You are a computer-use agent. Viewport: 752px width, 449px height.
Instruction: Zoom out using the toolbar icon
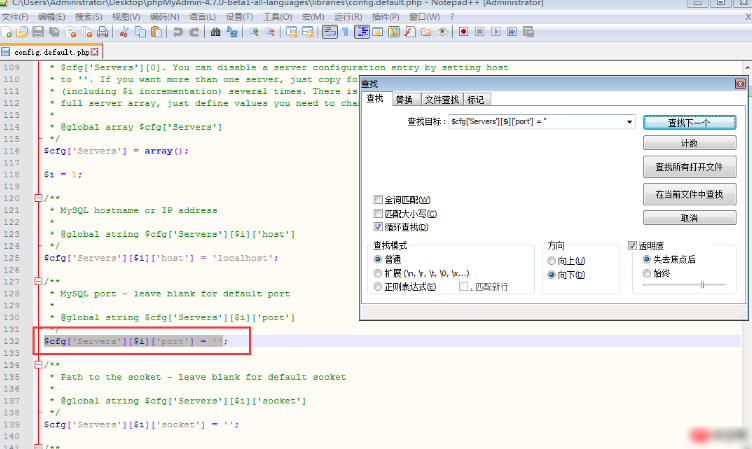pos(270,32)
